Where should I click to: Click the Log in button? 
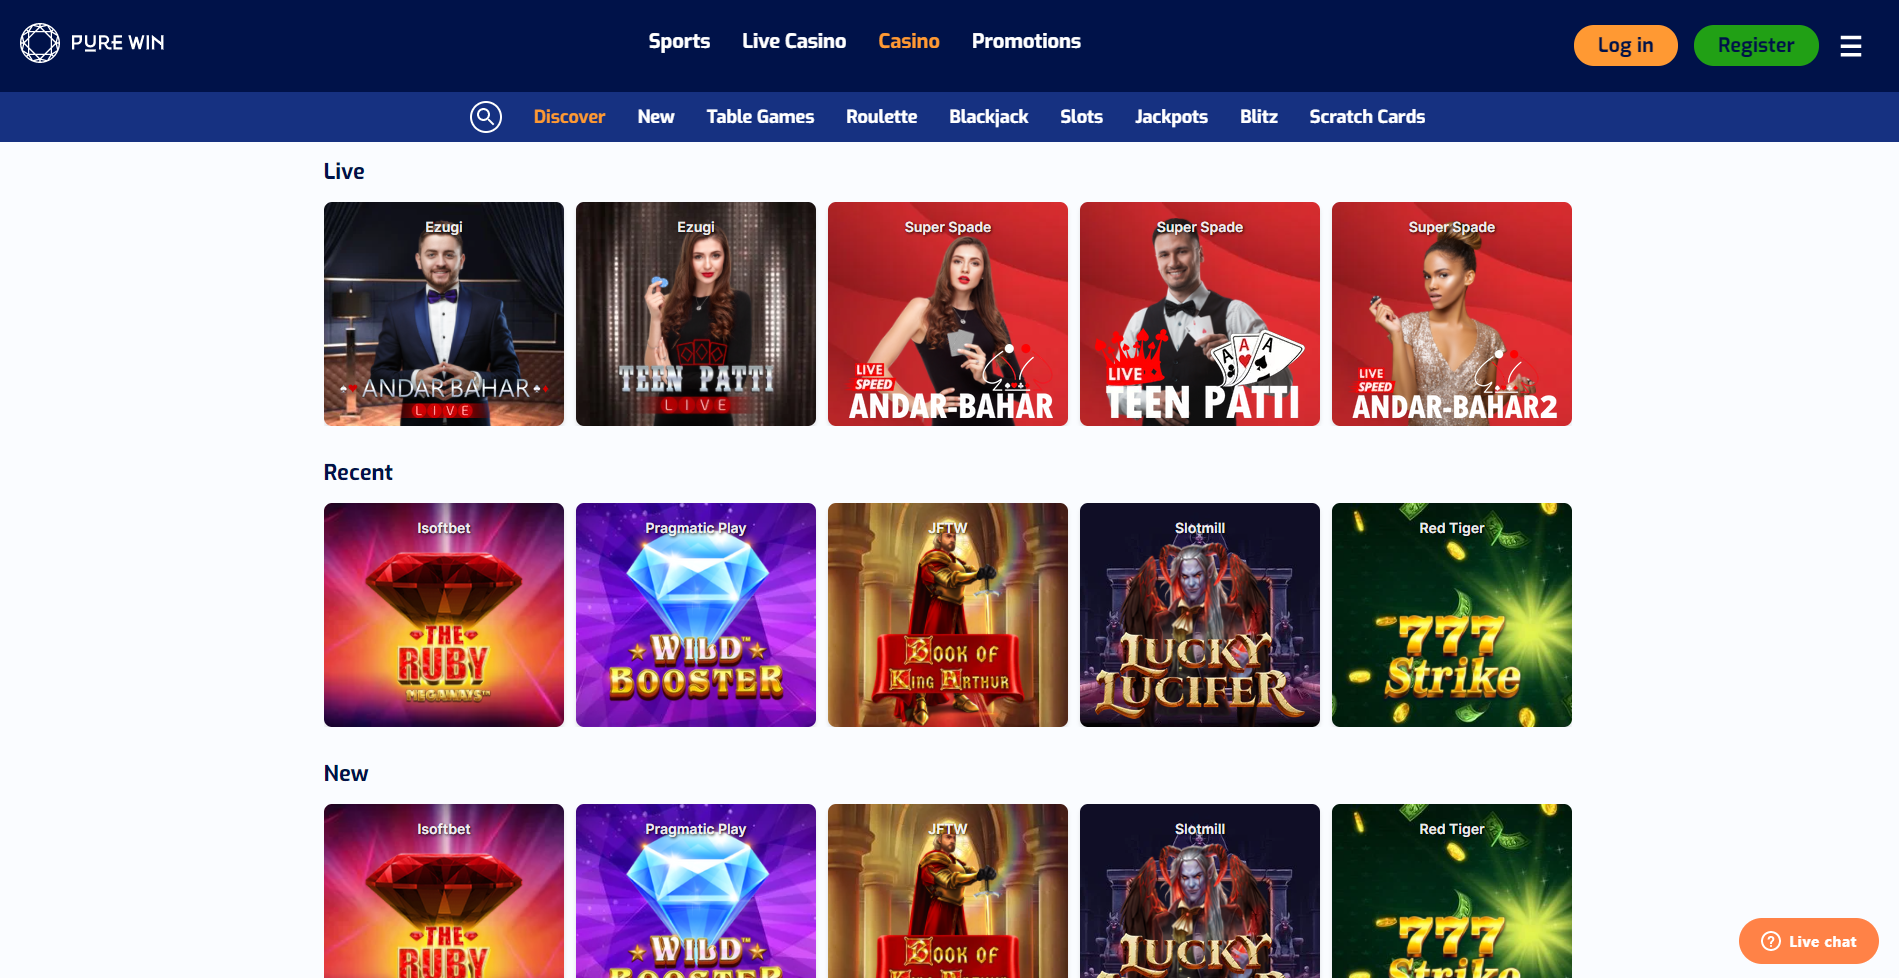1625,45
